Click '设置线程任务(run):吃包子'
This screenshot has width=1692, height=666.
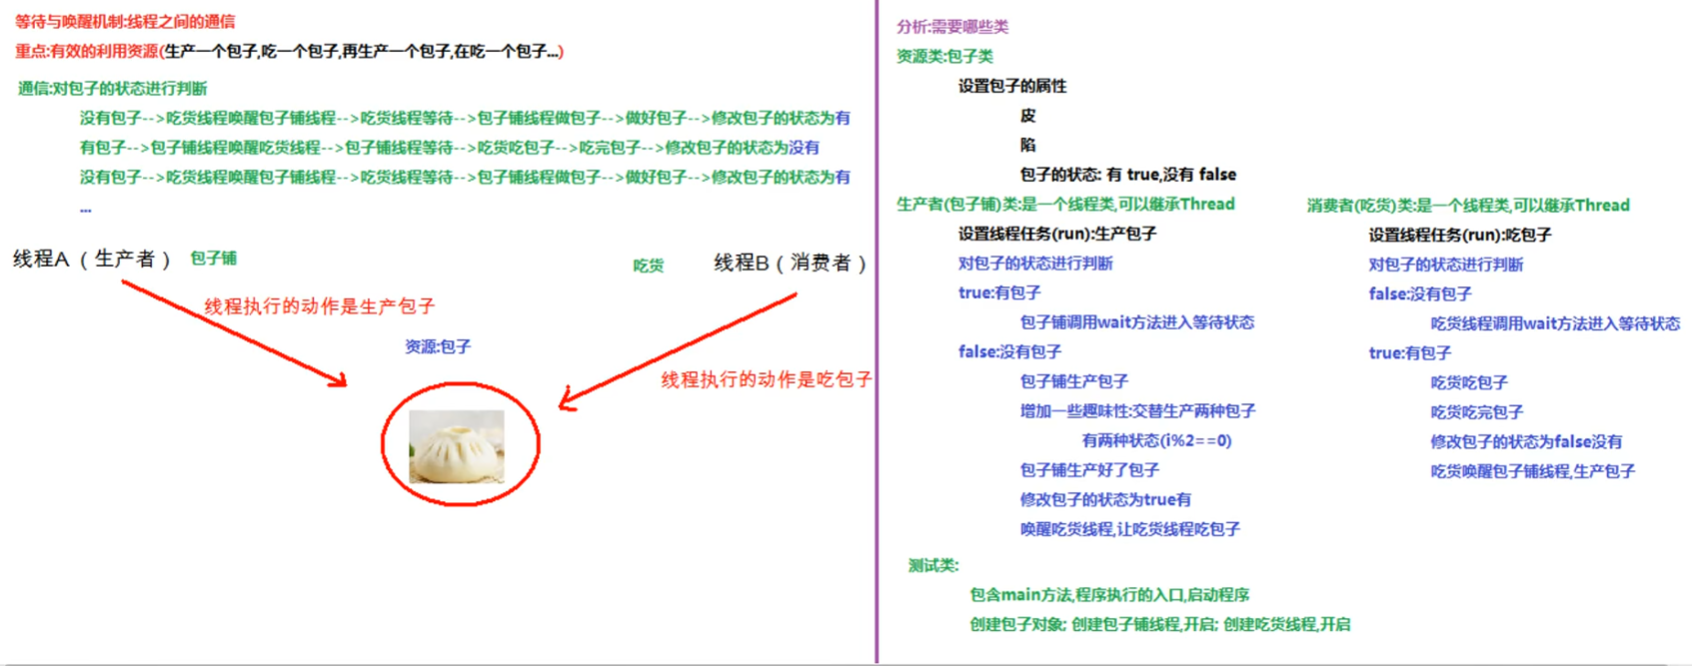point(1460,235)
